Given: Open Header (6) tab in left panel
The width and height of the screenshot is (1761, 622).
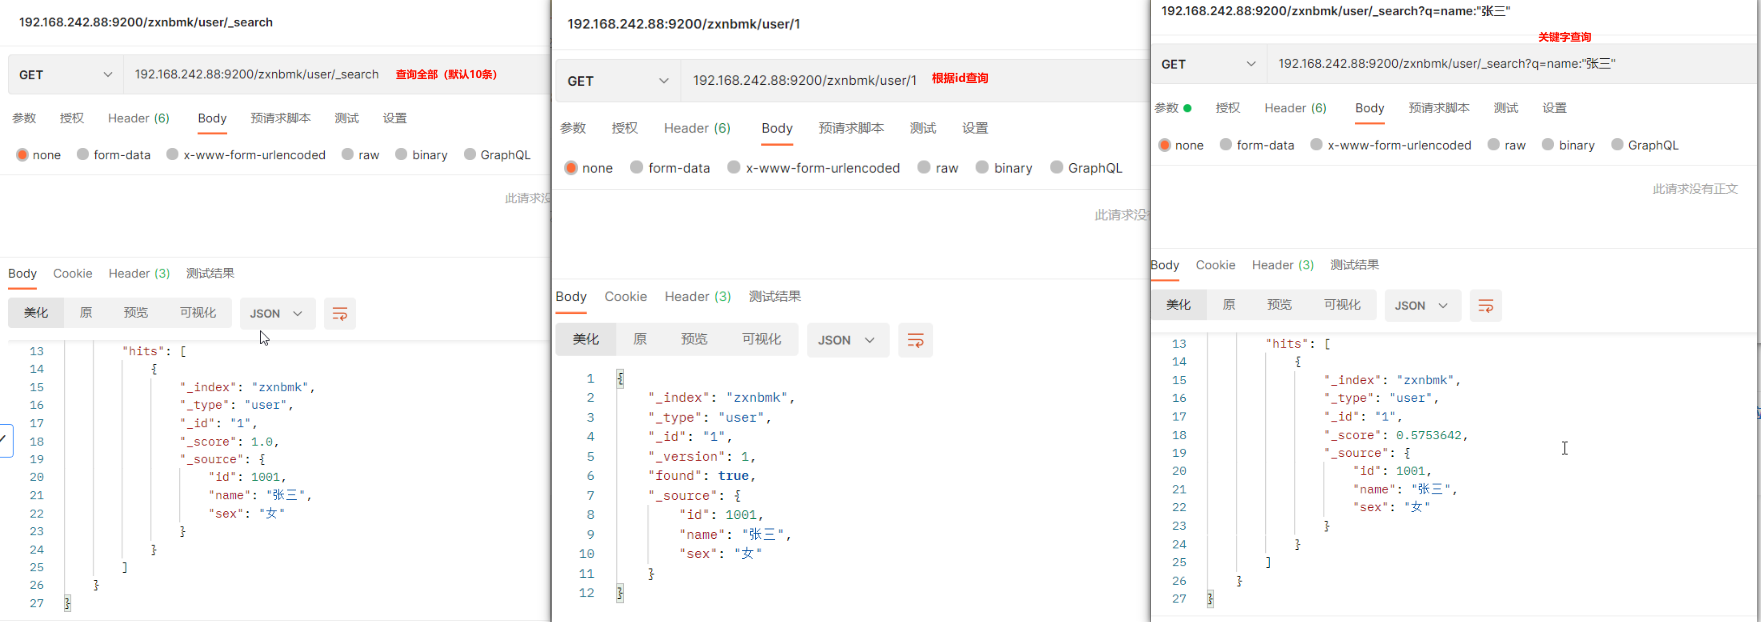Looking at the screenshot, I should click(139, 118).
